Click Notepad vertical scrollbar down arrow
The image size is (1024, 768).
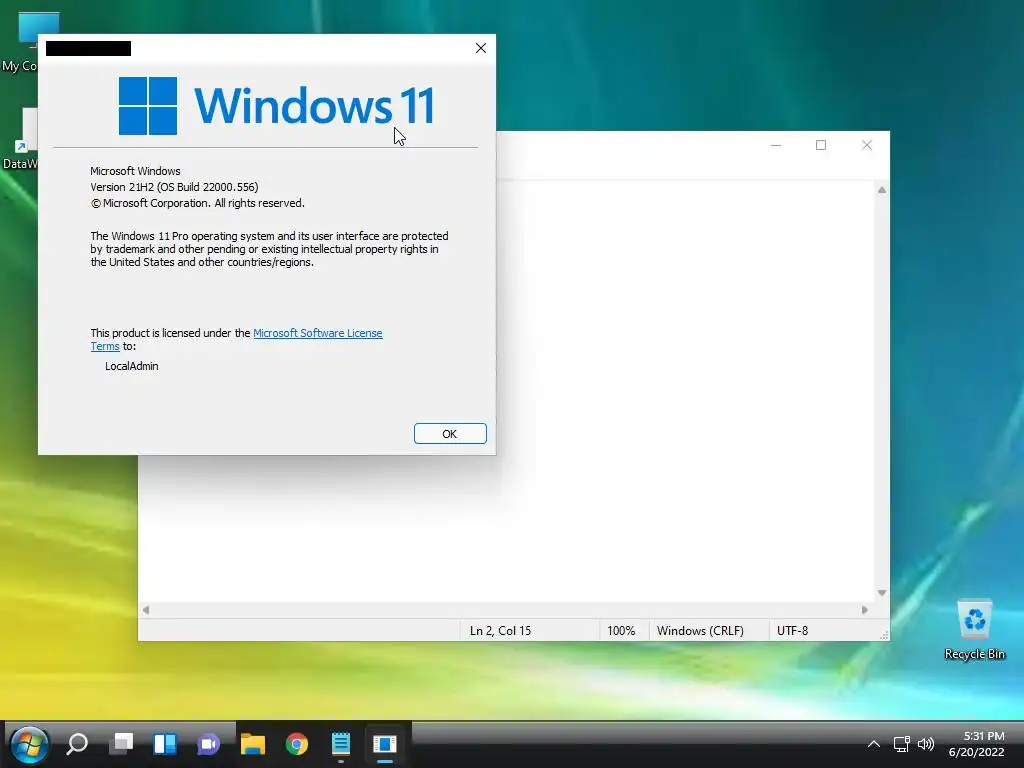[882, 593]
